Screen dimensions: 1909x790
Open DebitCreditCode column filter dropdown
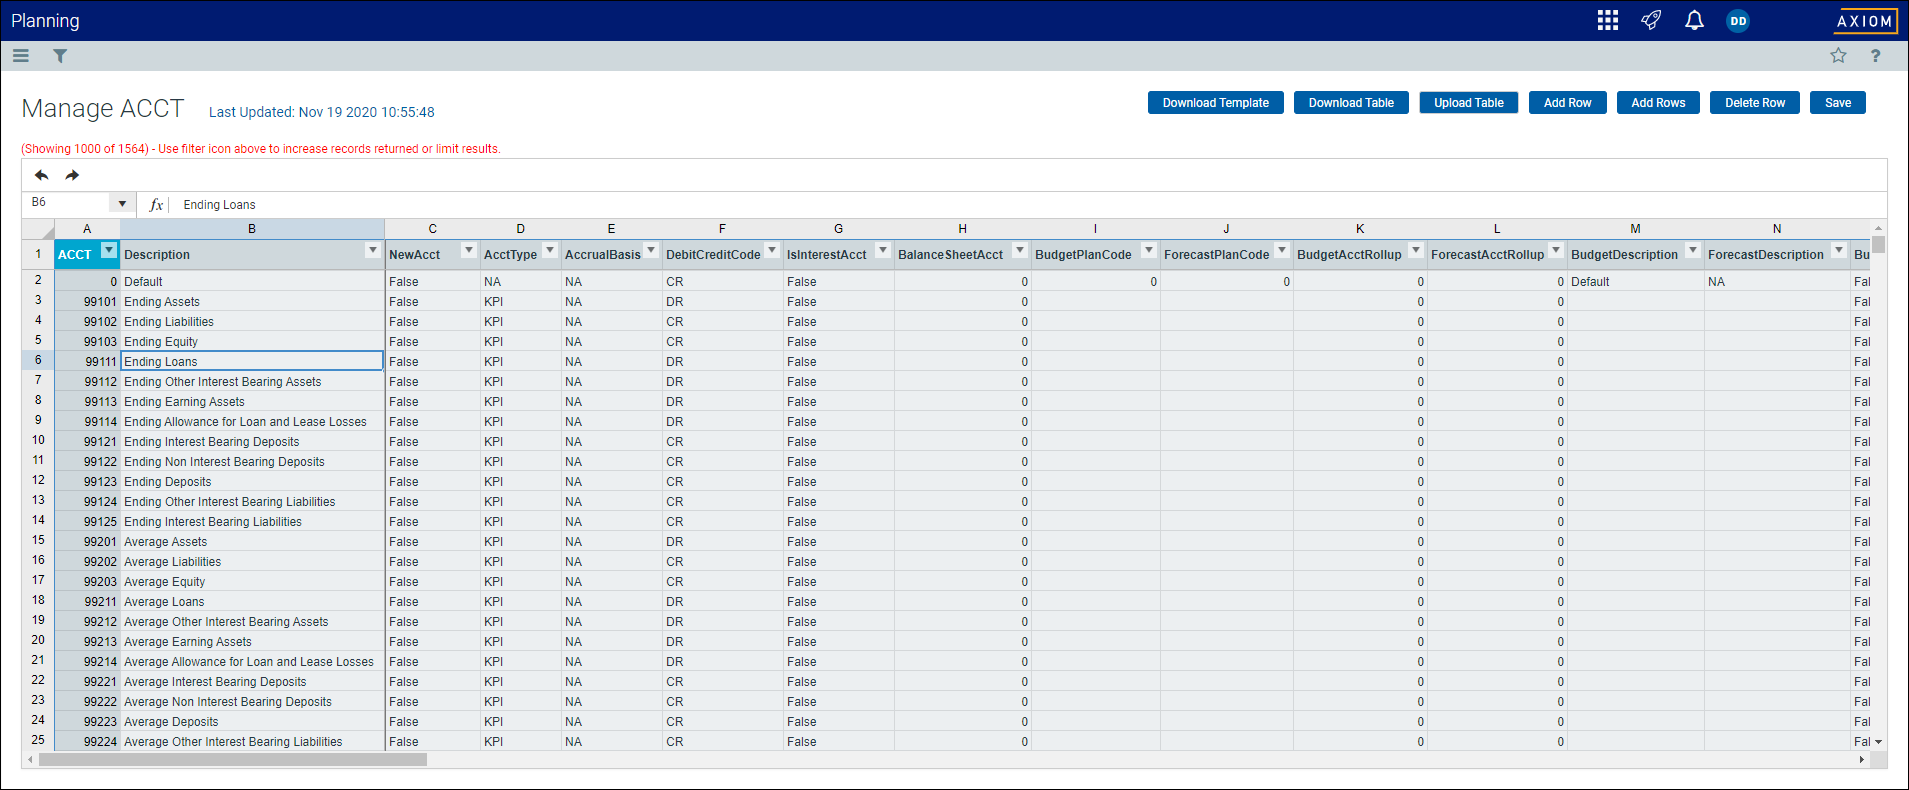click(x=772, y=250)
